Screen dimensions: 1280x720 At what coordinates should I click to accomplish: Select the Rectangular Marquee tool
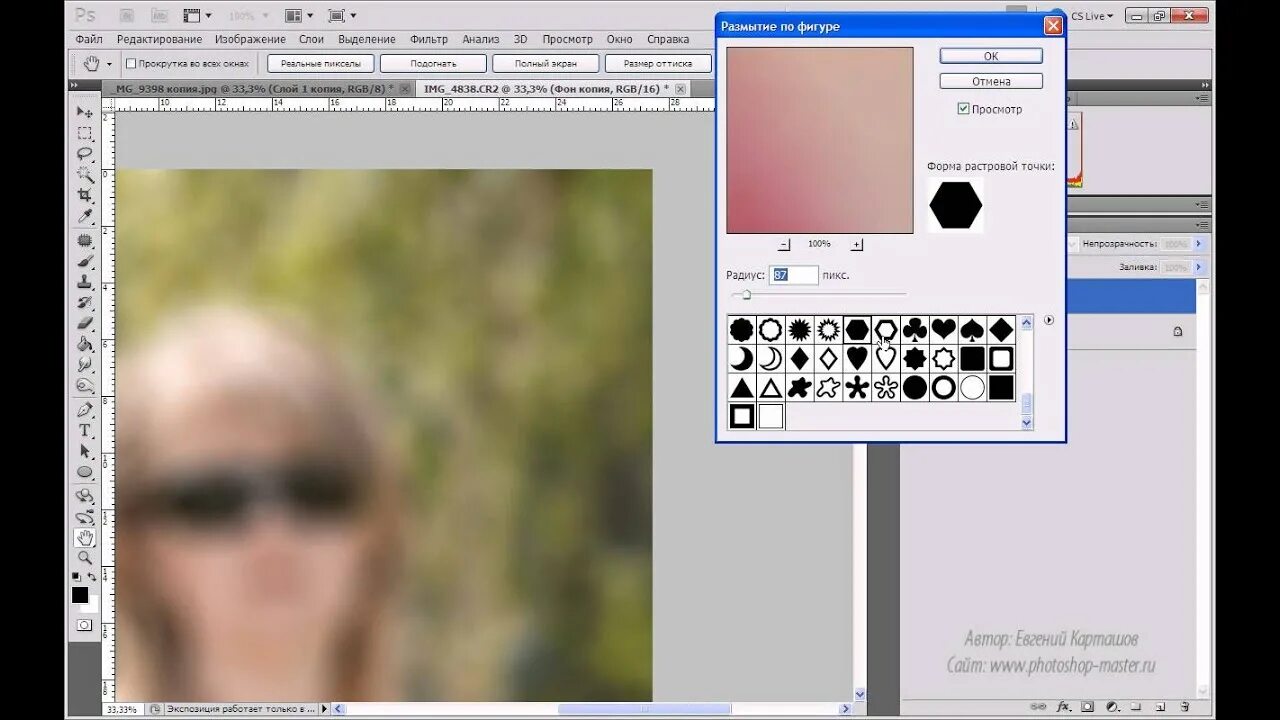84,133
